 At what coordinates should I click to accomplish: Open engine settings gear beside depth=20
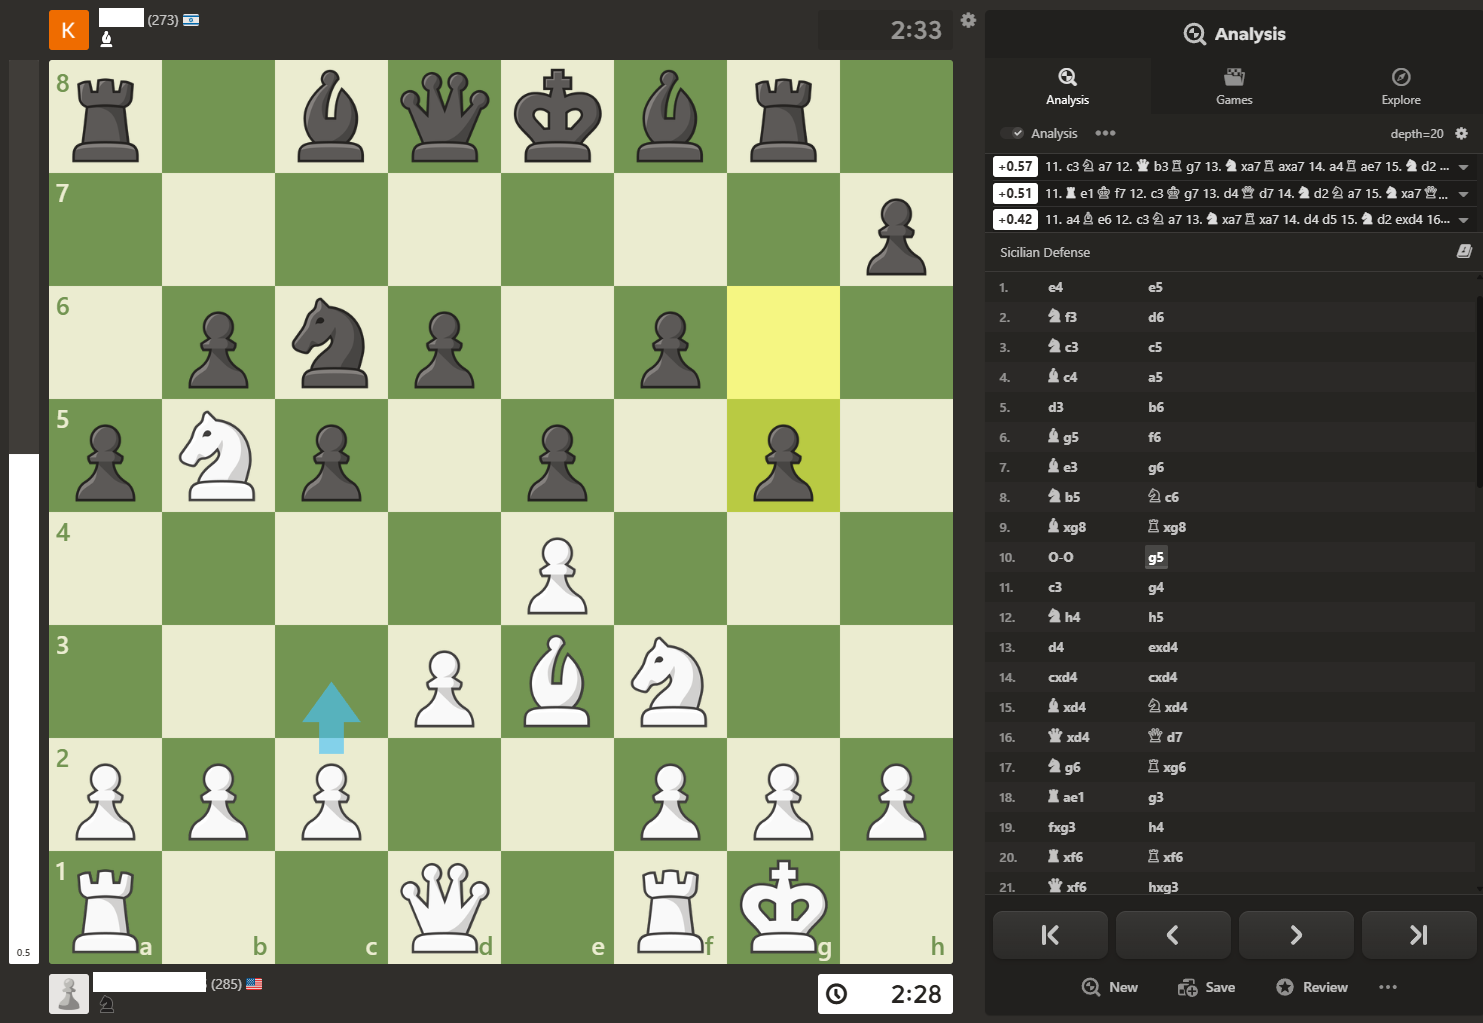(x=1461, y=133)
